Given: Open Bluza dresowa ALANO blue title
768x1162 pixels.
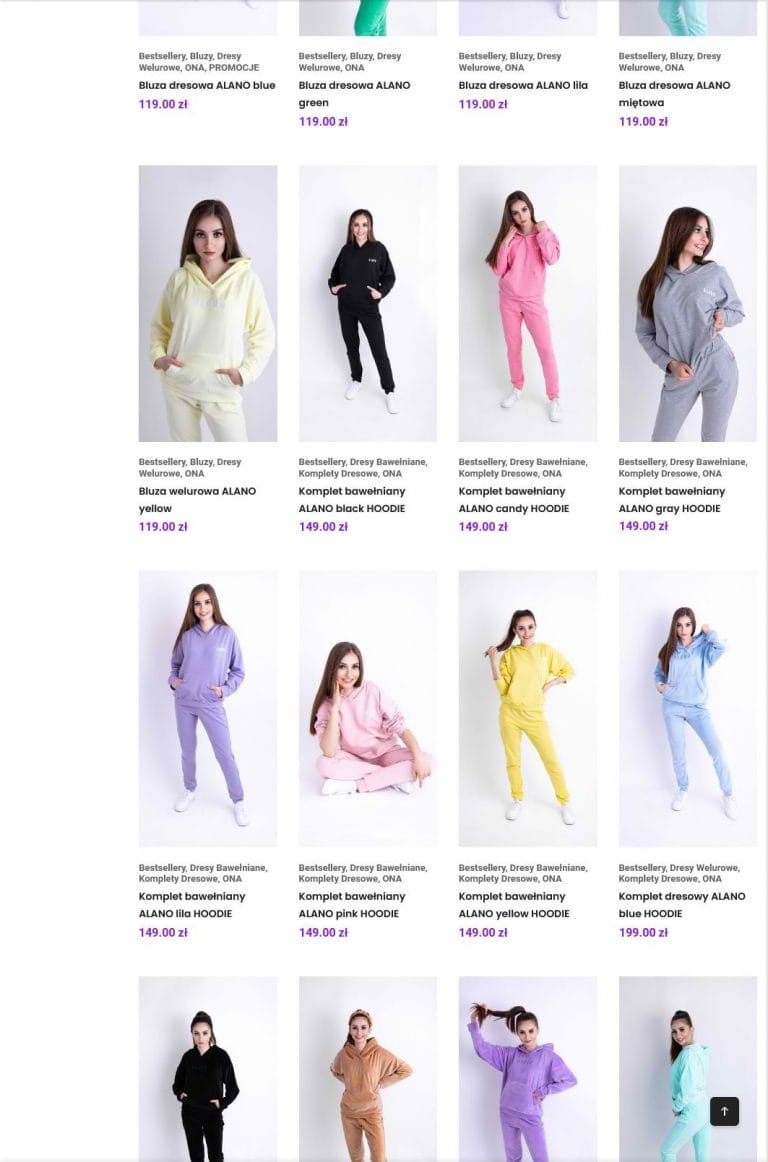Looking at the screenshot, I should pos(207,85).
